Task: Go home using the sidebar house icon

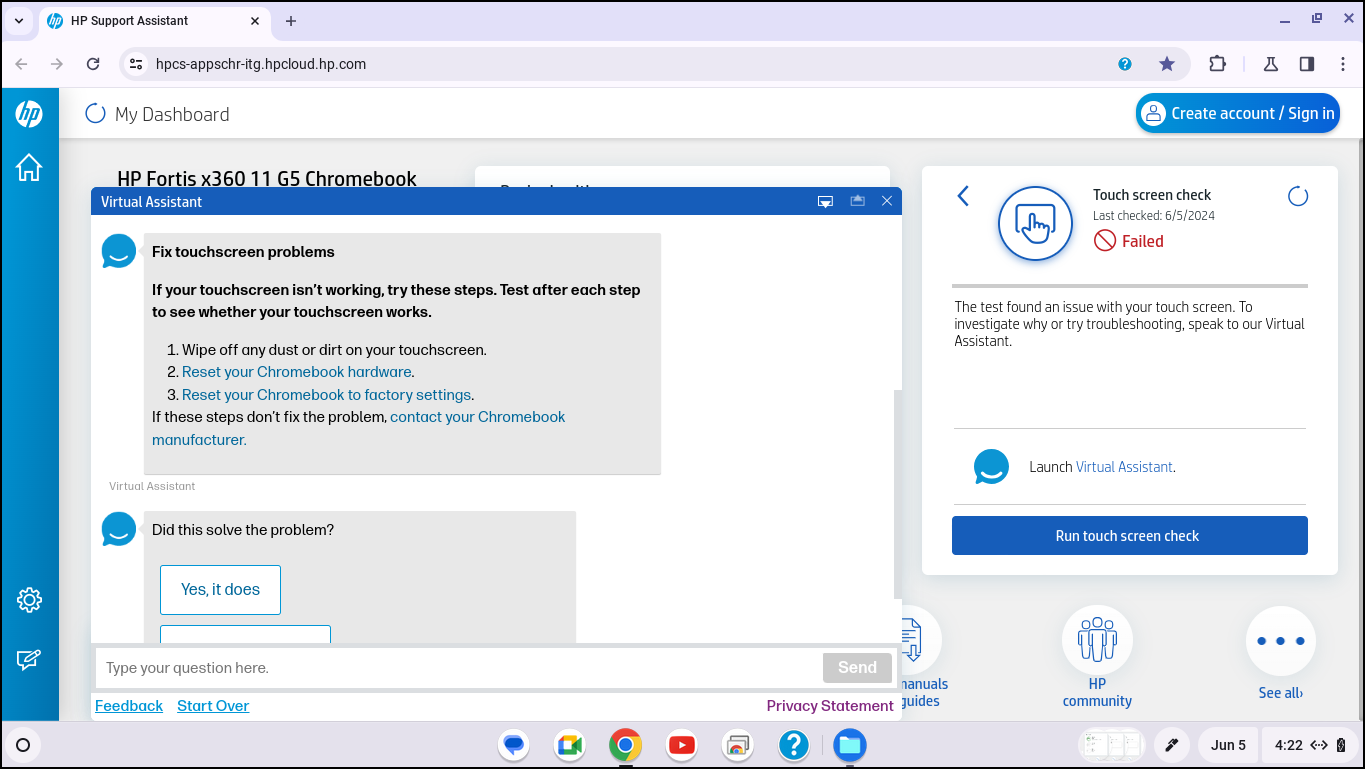Action: coord(29,168)
